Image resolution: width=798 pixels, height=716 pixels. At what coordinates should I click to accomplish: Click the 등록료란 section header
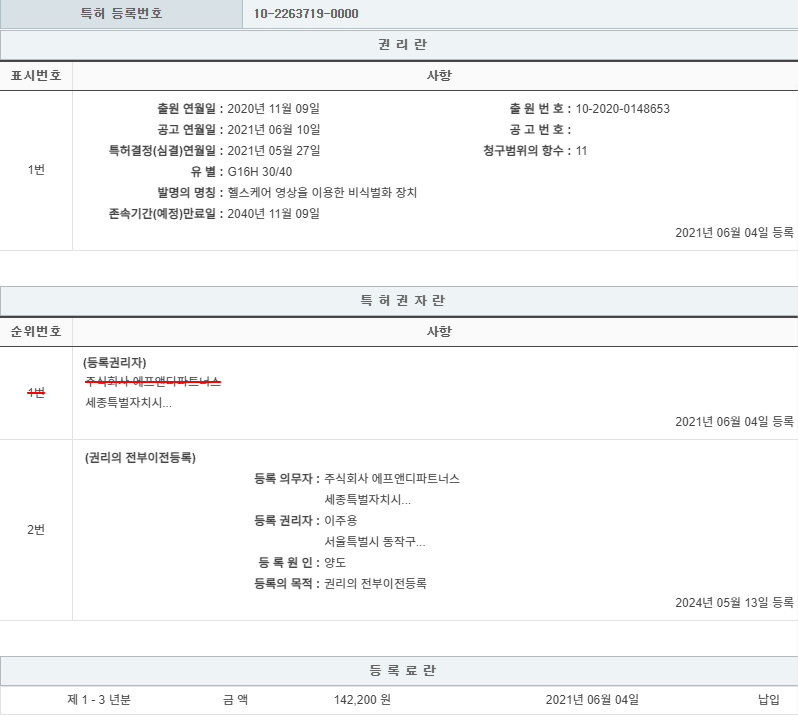click(x=399, y=671)
